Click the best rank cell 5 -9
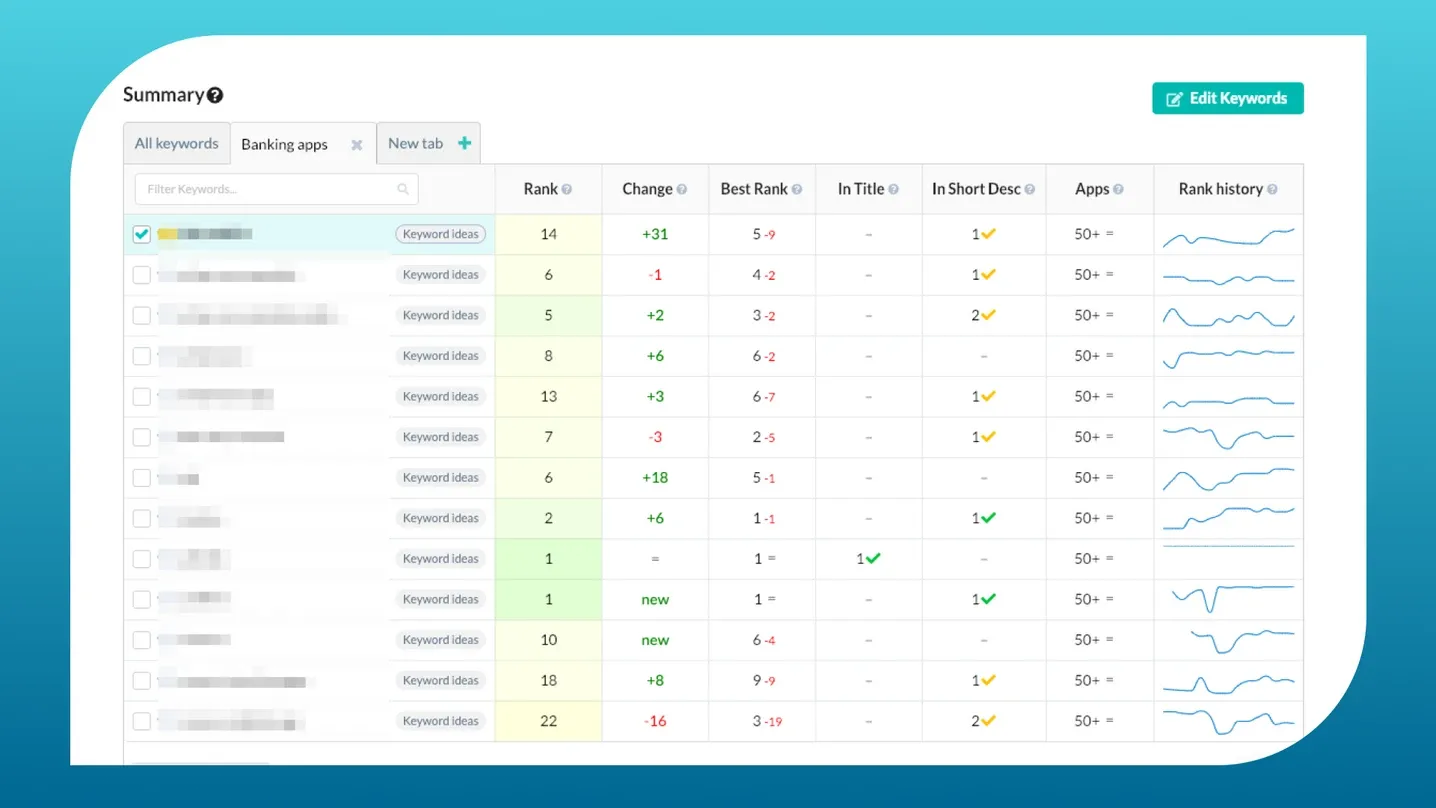 point(764,234)
